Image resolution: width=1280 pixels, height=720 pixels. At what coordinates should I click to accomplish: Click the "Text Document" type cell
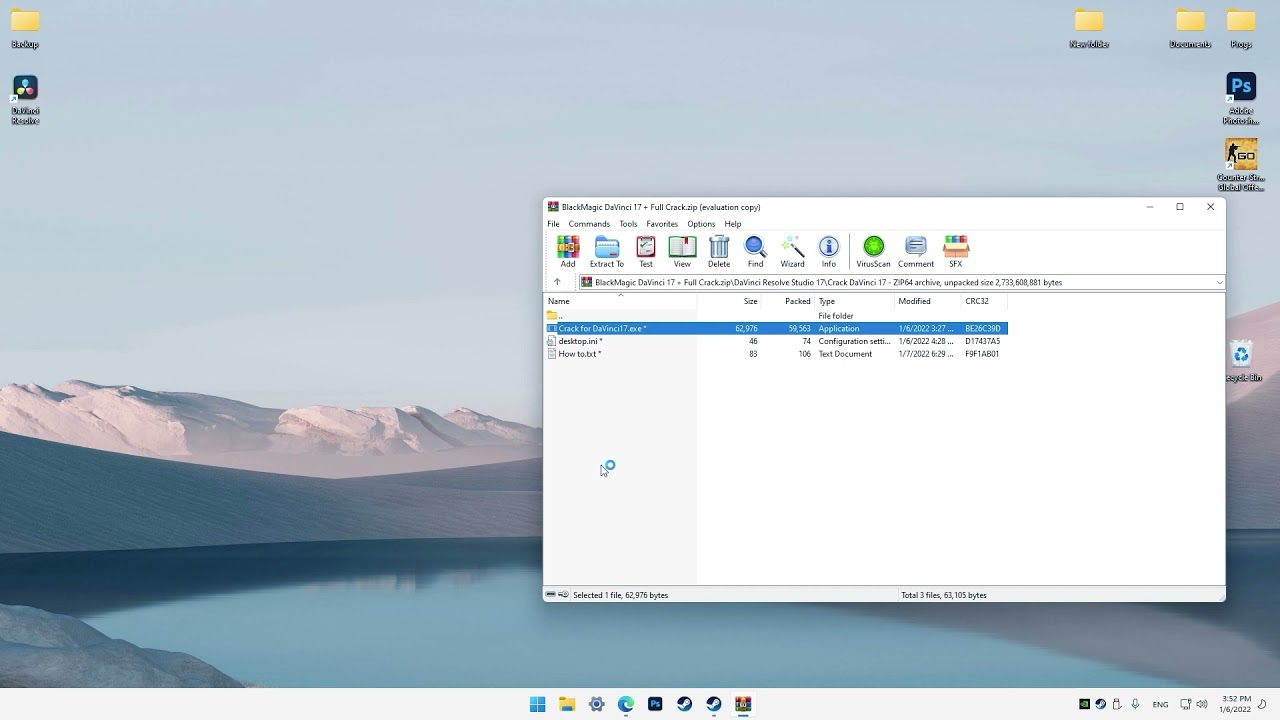(x=845, y=354)
